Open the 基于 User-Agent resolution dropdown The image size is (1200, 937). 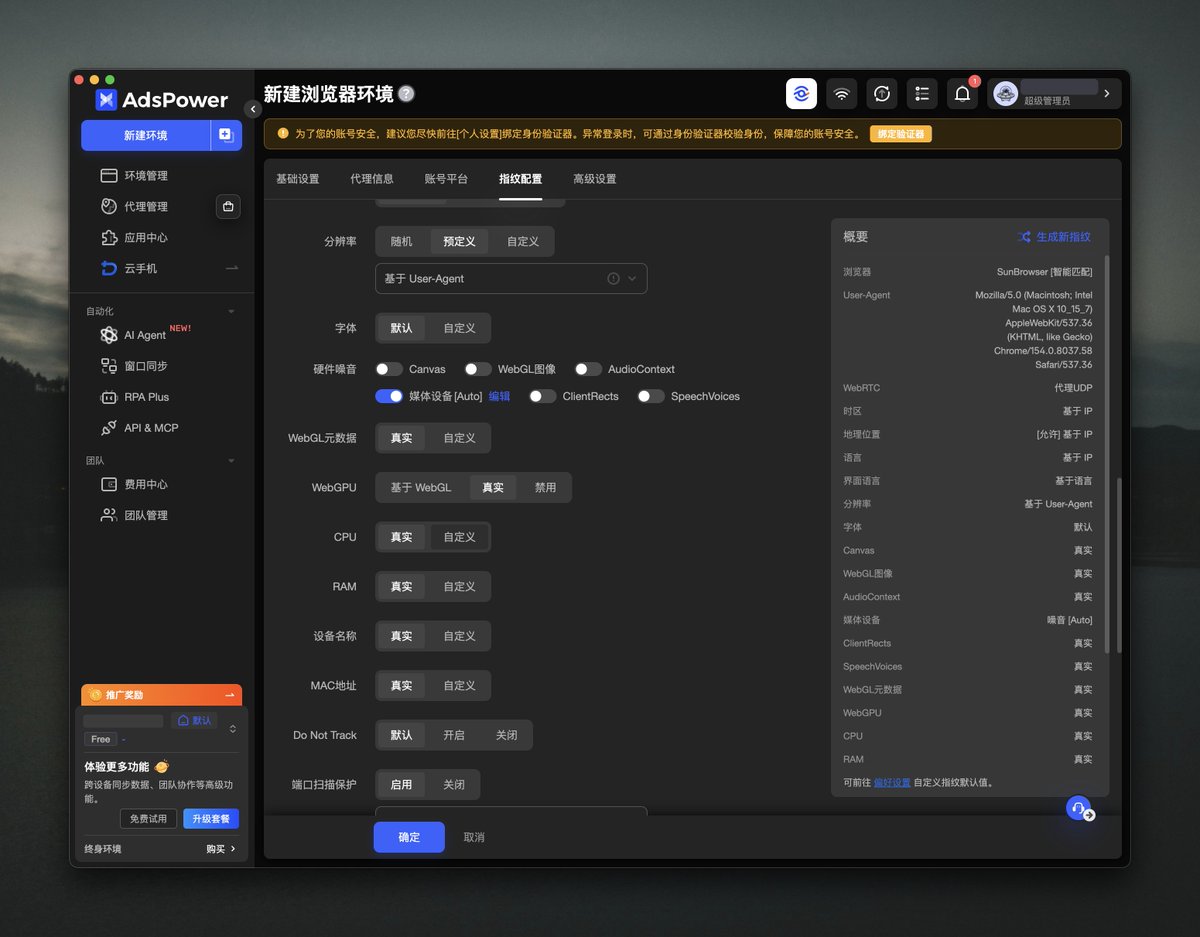coord(511,279)
